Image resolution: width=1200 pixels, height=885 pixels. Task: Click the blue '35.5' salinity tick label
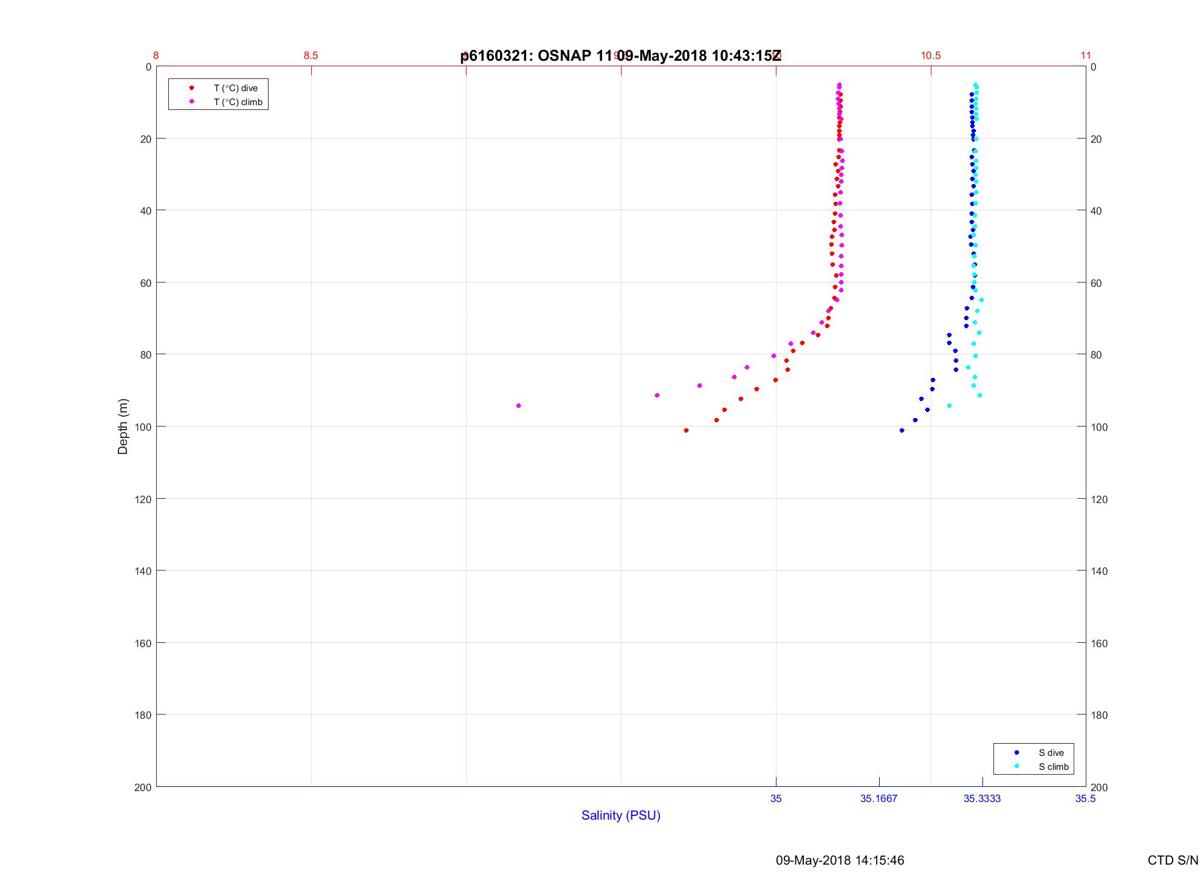click(x=1086, y=799)
